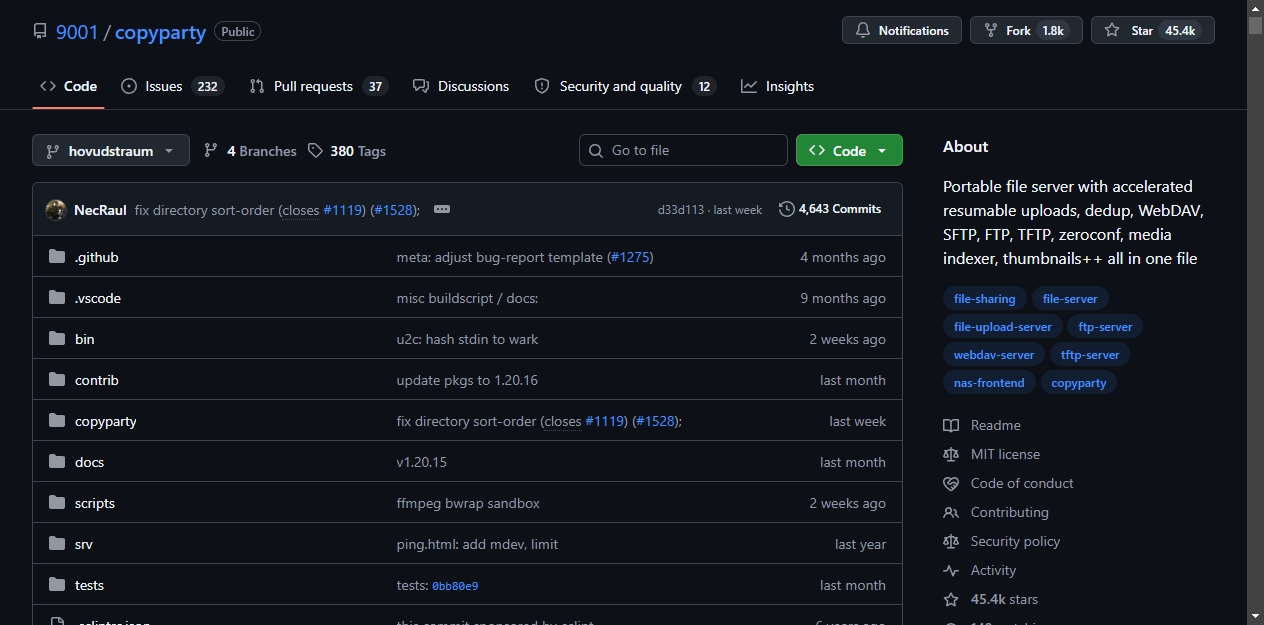Open the green Code dropdown button
Viewport: 1264px width, 625px height.
pyautogui.click(x=849, y=150)
